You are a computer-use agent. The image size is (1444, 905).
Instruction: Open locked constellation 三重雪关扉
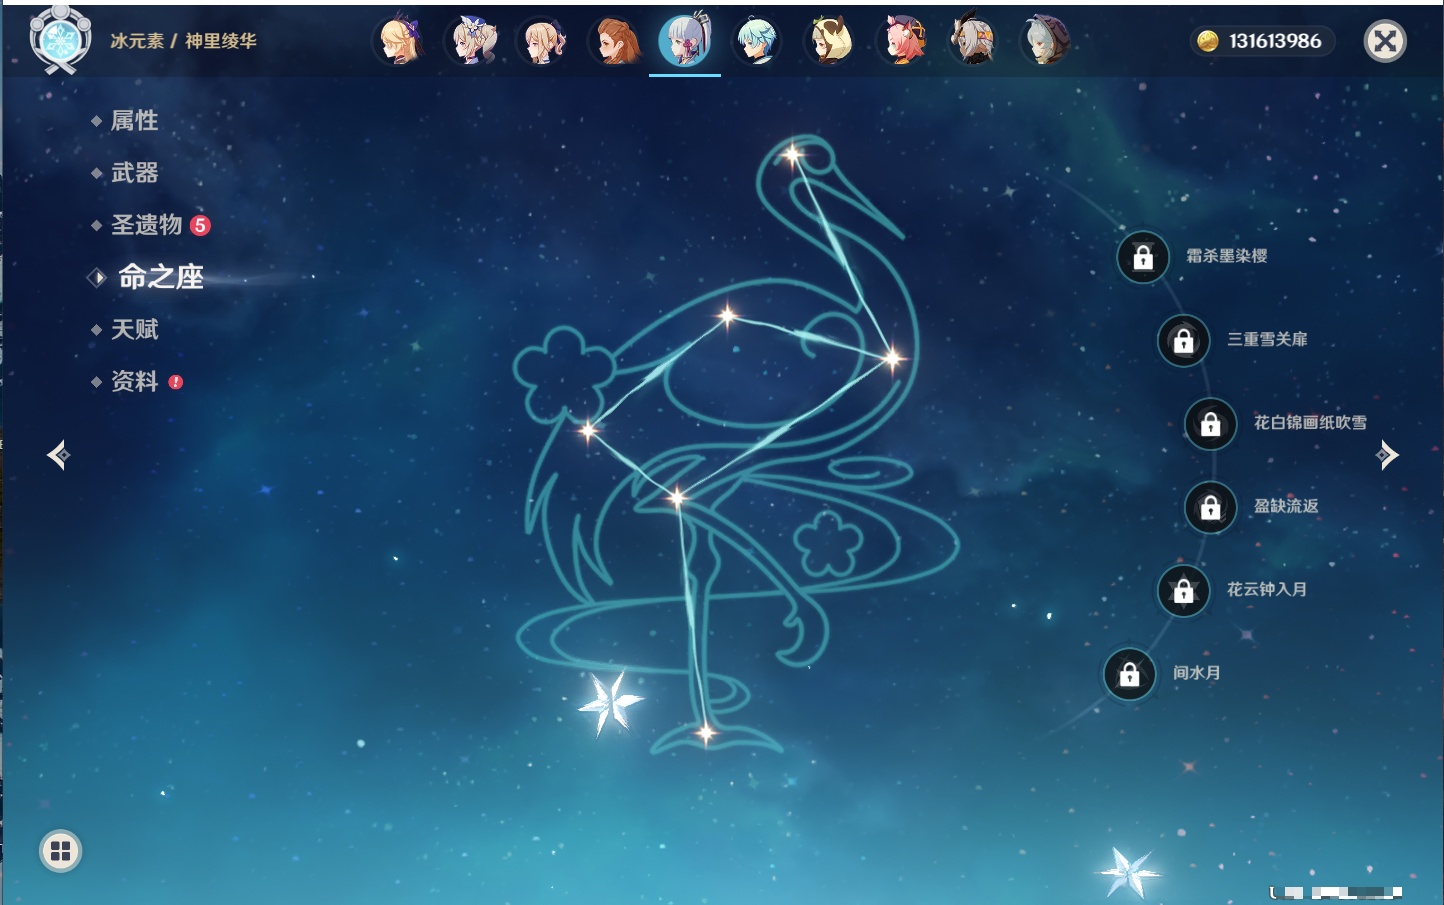[x=1183, y=340]
